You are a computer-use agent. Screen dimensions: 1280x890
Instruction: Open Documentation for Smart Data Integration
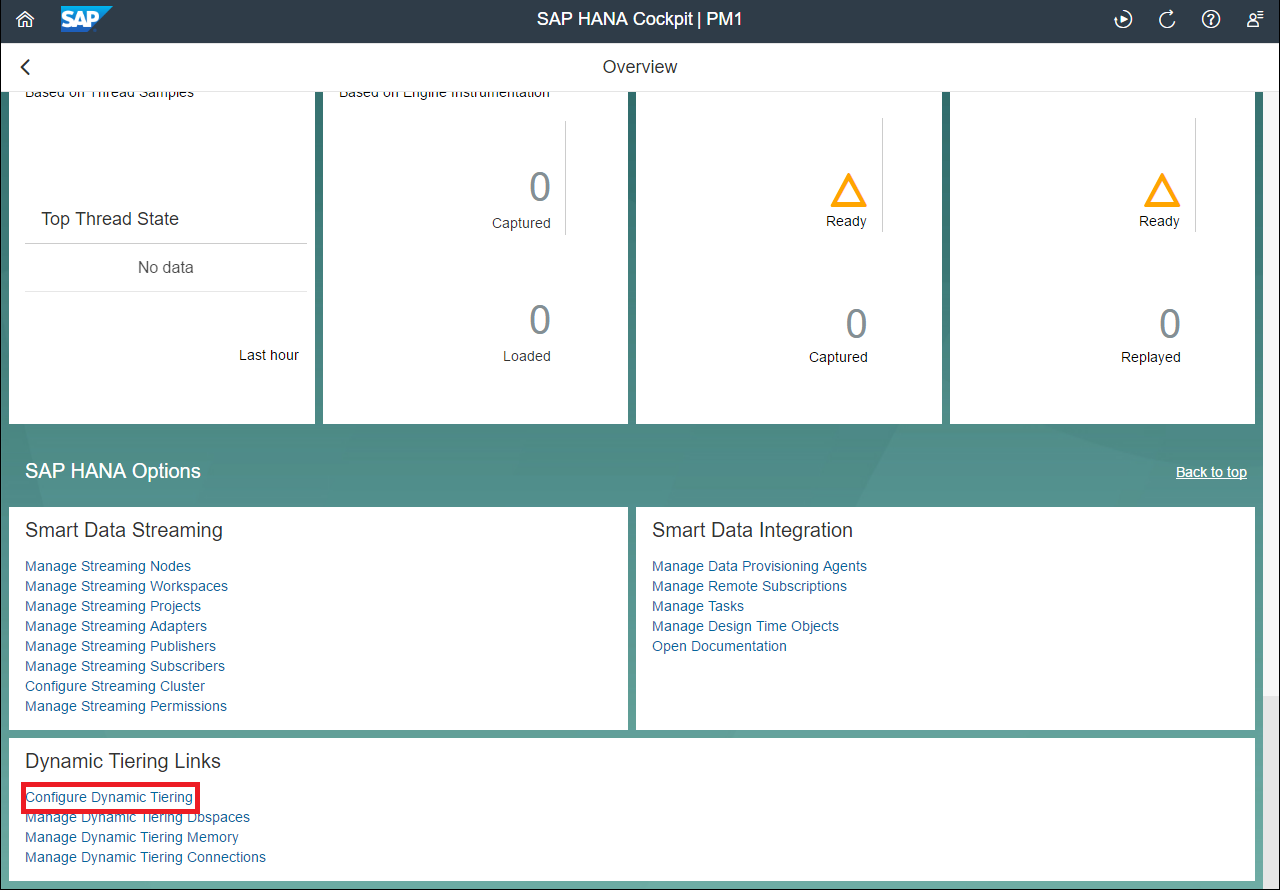(x=719, y=646)
